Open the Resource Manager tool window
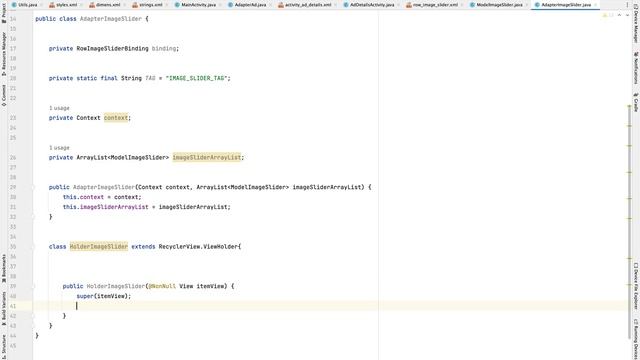 point(4,53)
